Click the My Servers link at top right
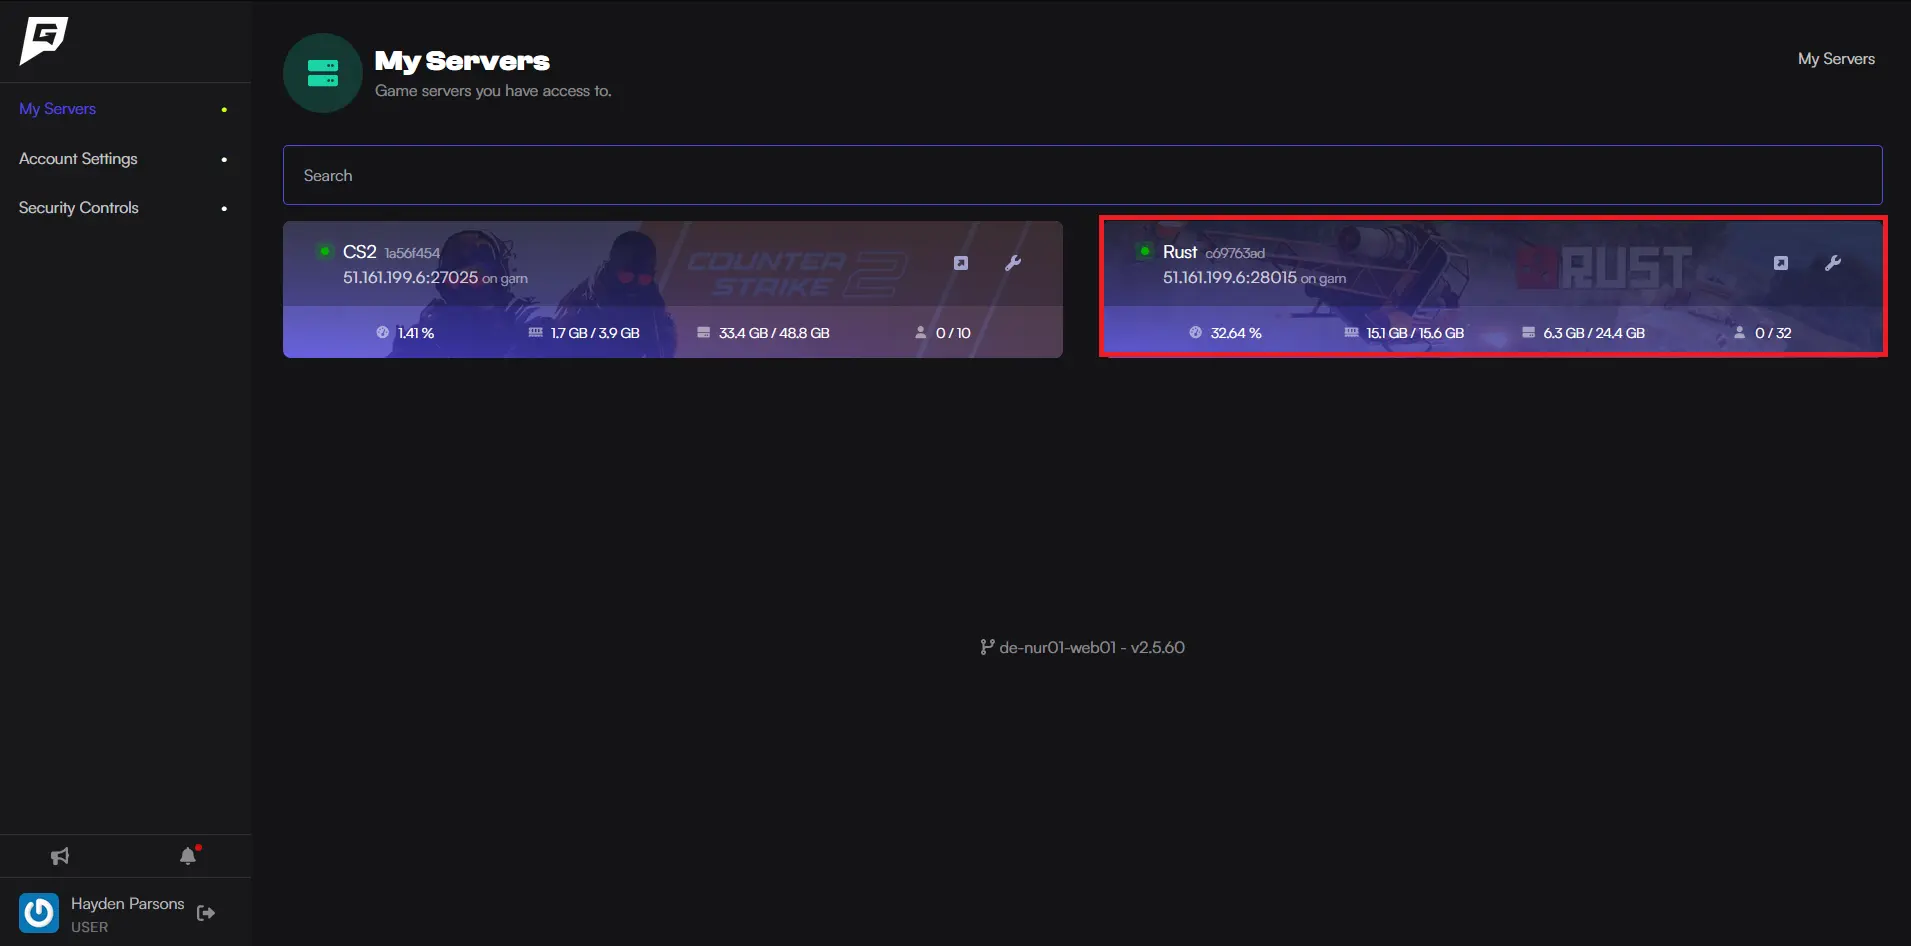Screen dimensions: 1911x946 click(1836, 58)
